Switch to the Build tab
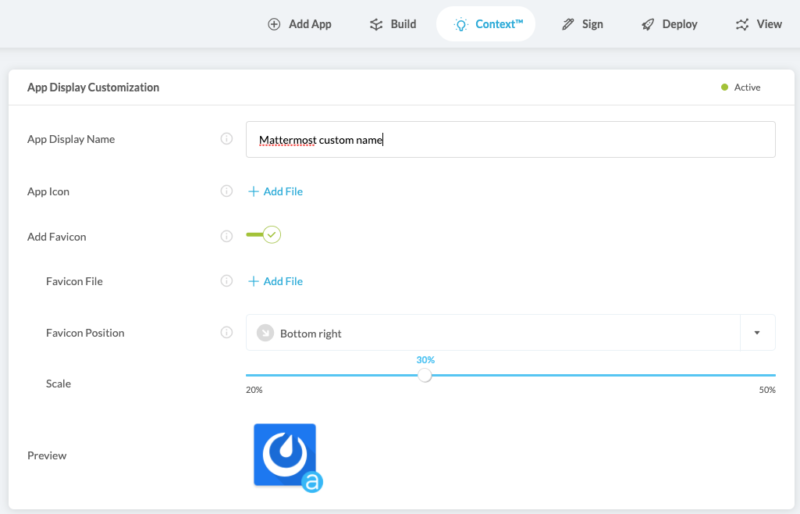The height and width of the screenshot is (514, 800). coord(393,24)
